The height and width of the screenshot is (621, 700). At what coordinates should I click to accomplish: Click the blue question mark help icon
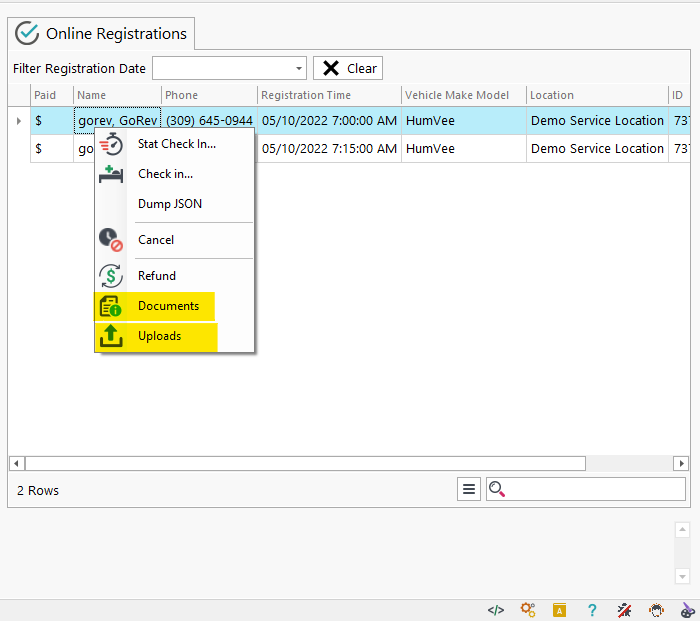tap(592, 609)
